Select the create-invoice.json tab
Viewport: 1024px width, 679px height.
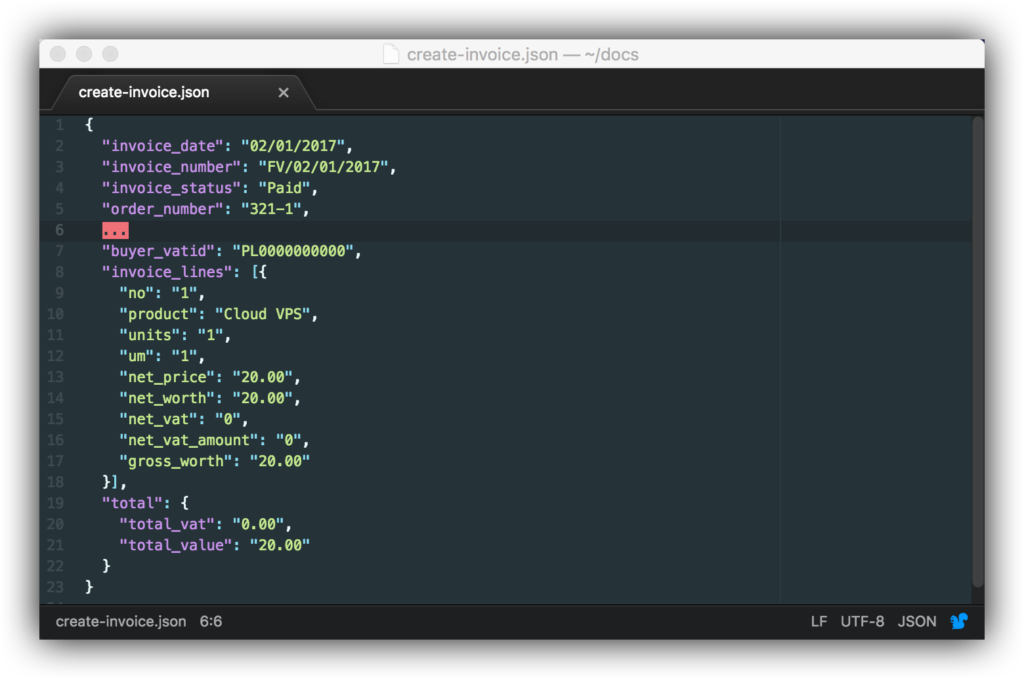pos(145,92)
